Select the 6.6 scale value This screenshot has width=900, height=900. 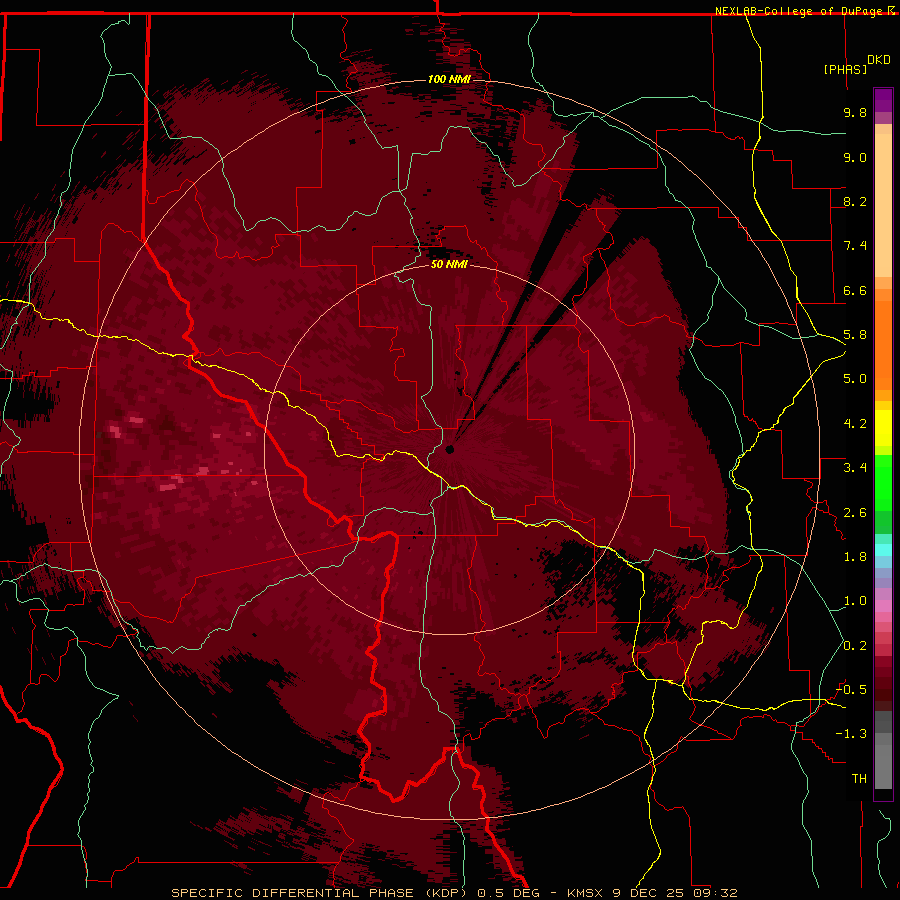pyautogui.click(x=855, y=290)
